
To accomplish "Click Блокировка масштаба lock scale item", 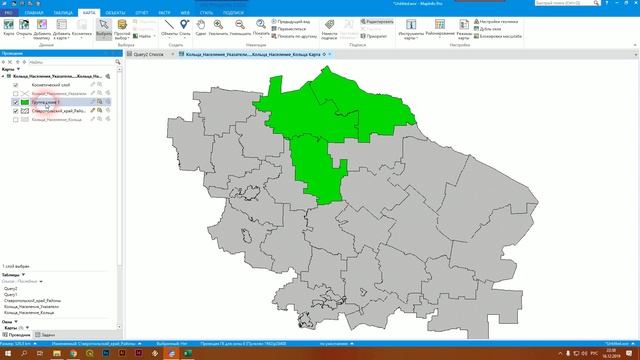I will point(498,36).
